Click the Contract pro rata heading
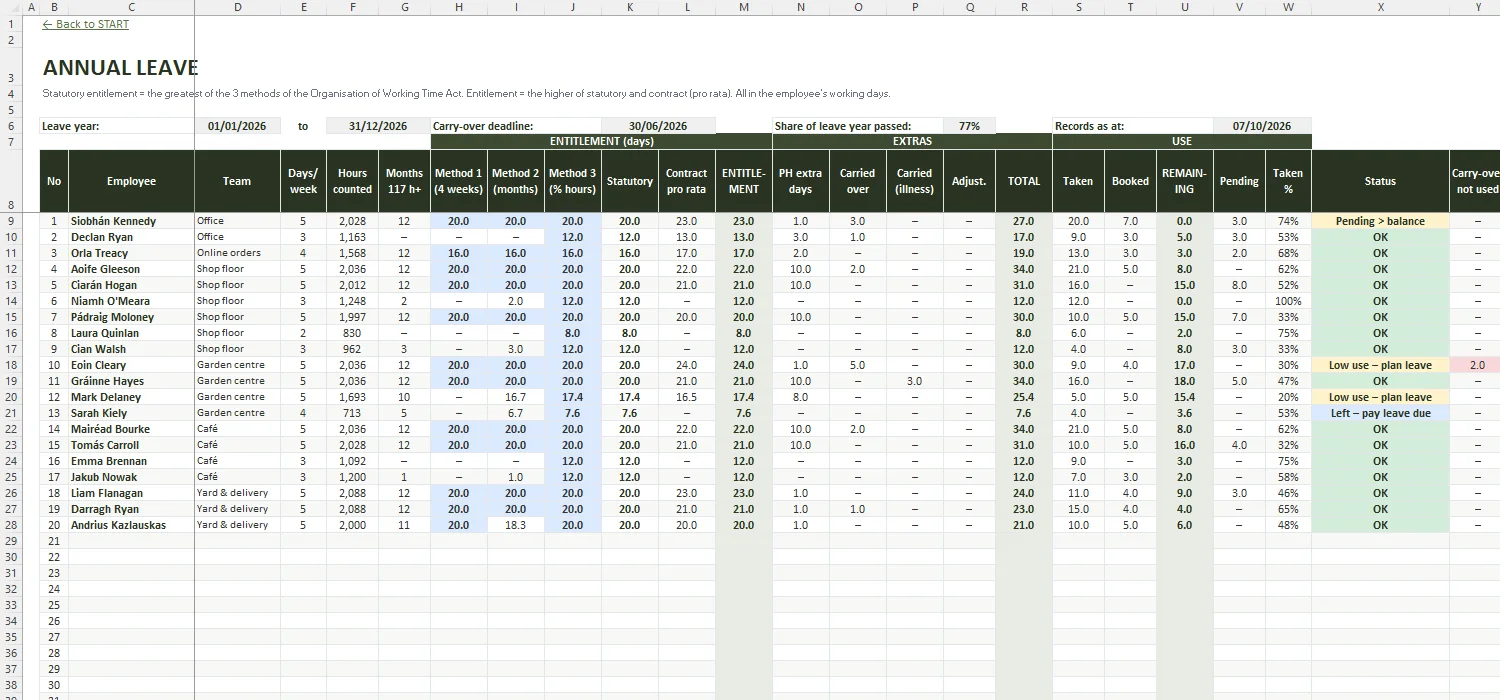The image size is (1500, 700). 686,181
